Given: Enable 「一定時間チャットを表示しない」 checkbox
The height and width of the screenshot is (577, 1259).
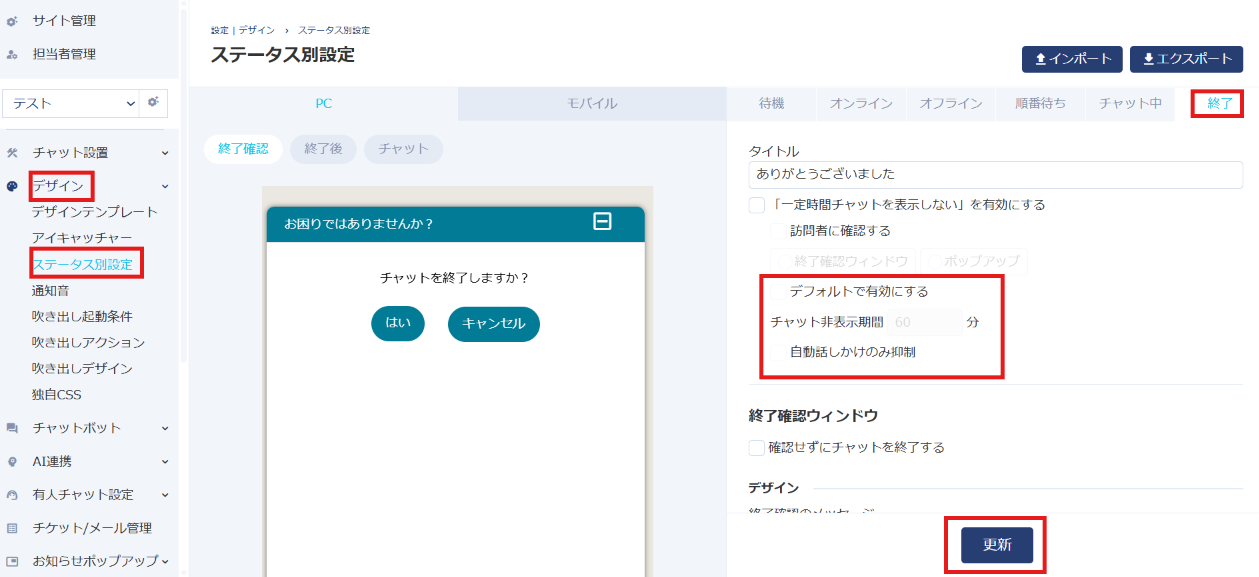Looking at the screenshot, I should click(x=757, y=205).
